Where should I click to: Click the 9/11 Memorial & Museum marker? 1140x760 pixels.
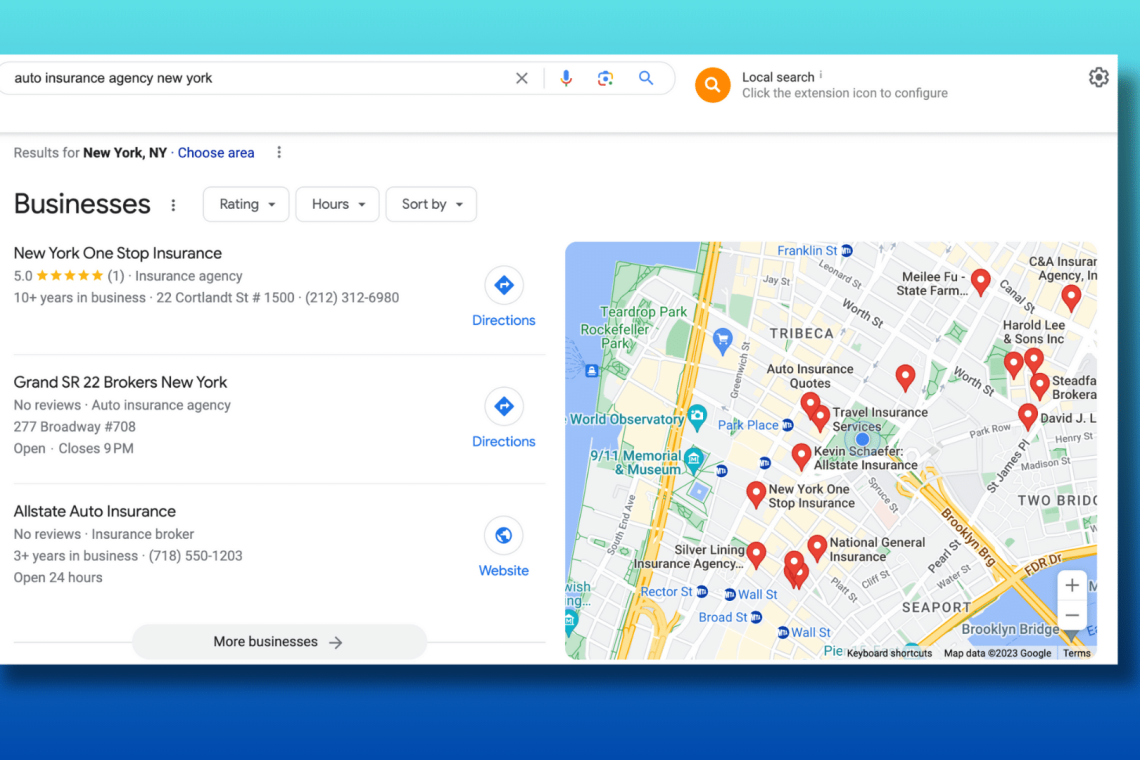(x=694, y=458)
